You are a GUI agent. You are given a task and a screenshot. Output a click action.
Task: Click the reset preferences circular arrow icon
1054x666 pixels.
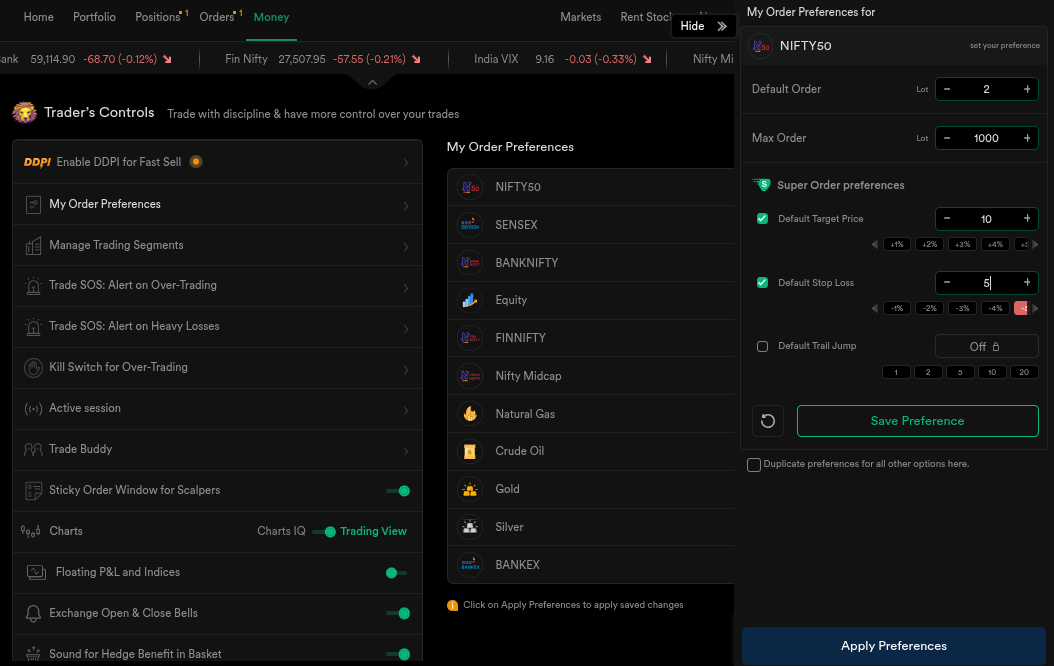[x=768, y=421]
